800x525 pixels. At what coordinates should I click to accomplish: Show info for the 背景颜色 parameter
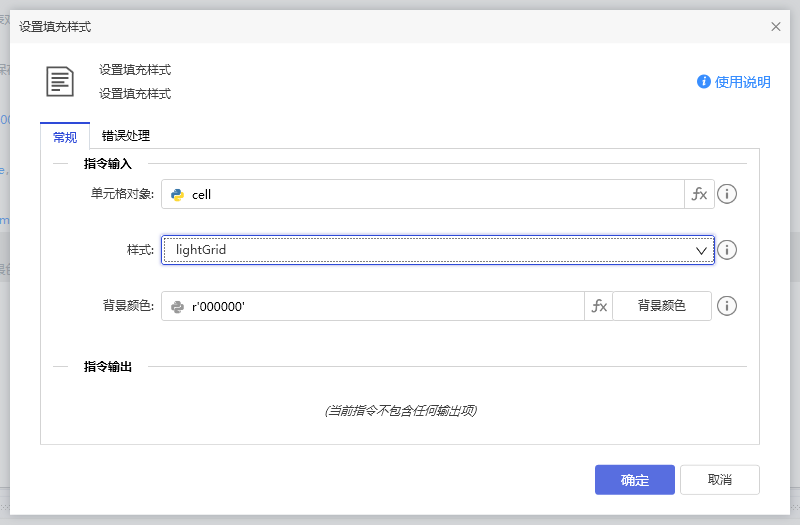[727, 307]
